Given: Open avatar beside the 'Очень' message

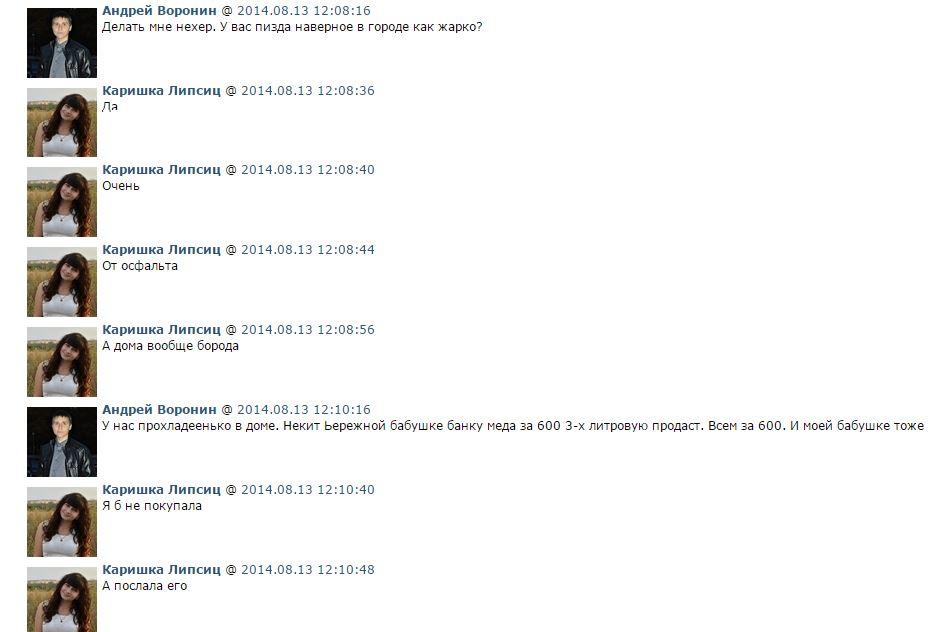Looking at the screenshot, I should 62,202.
